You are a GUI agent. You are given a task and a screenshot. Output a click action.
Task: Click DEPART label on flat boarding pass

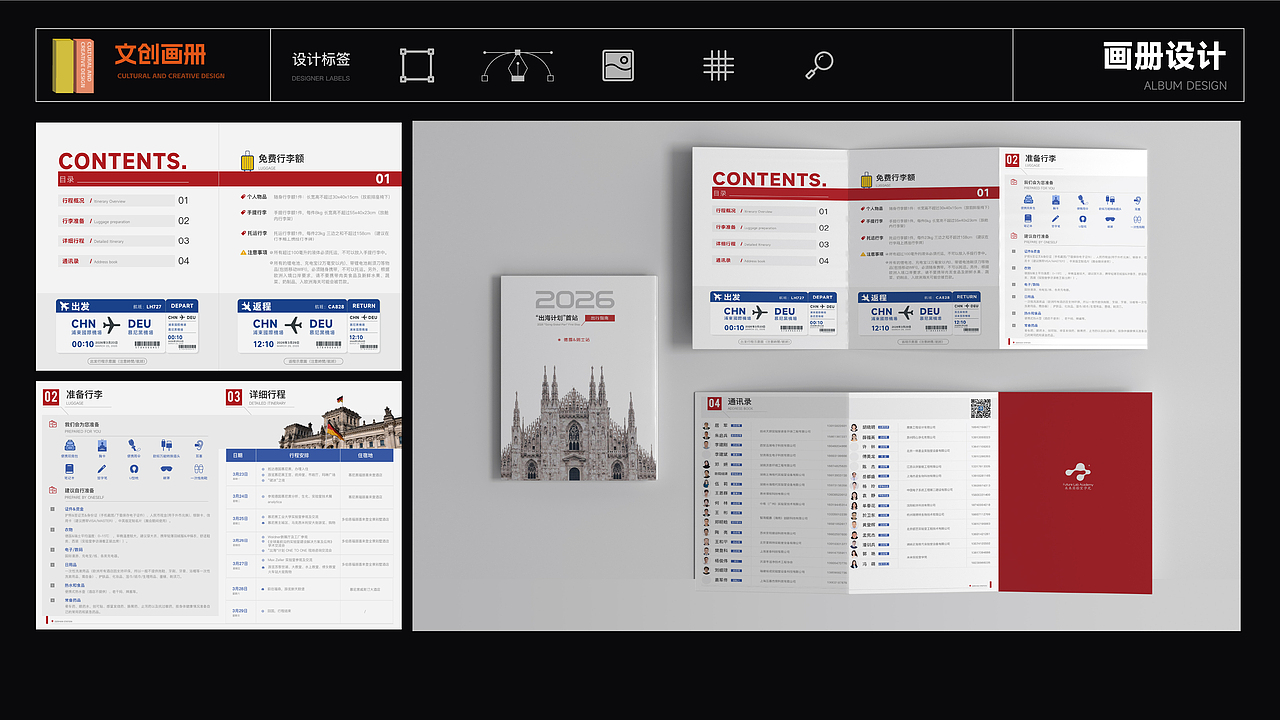(182, 306)
